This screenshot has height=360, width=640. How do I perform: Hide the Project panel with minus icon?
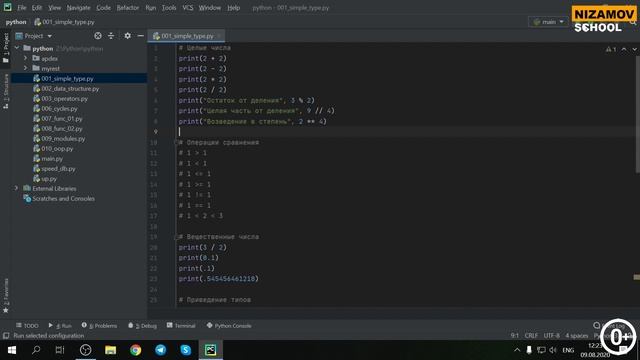point(140,36)
